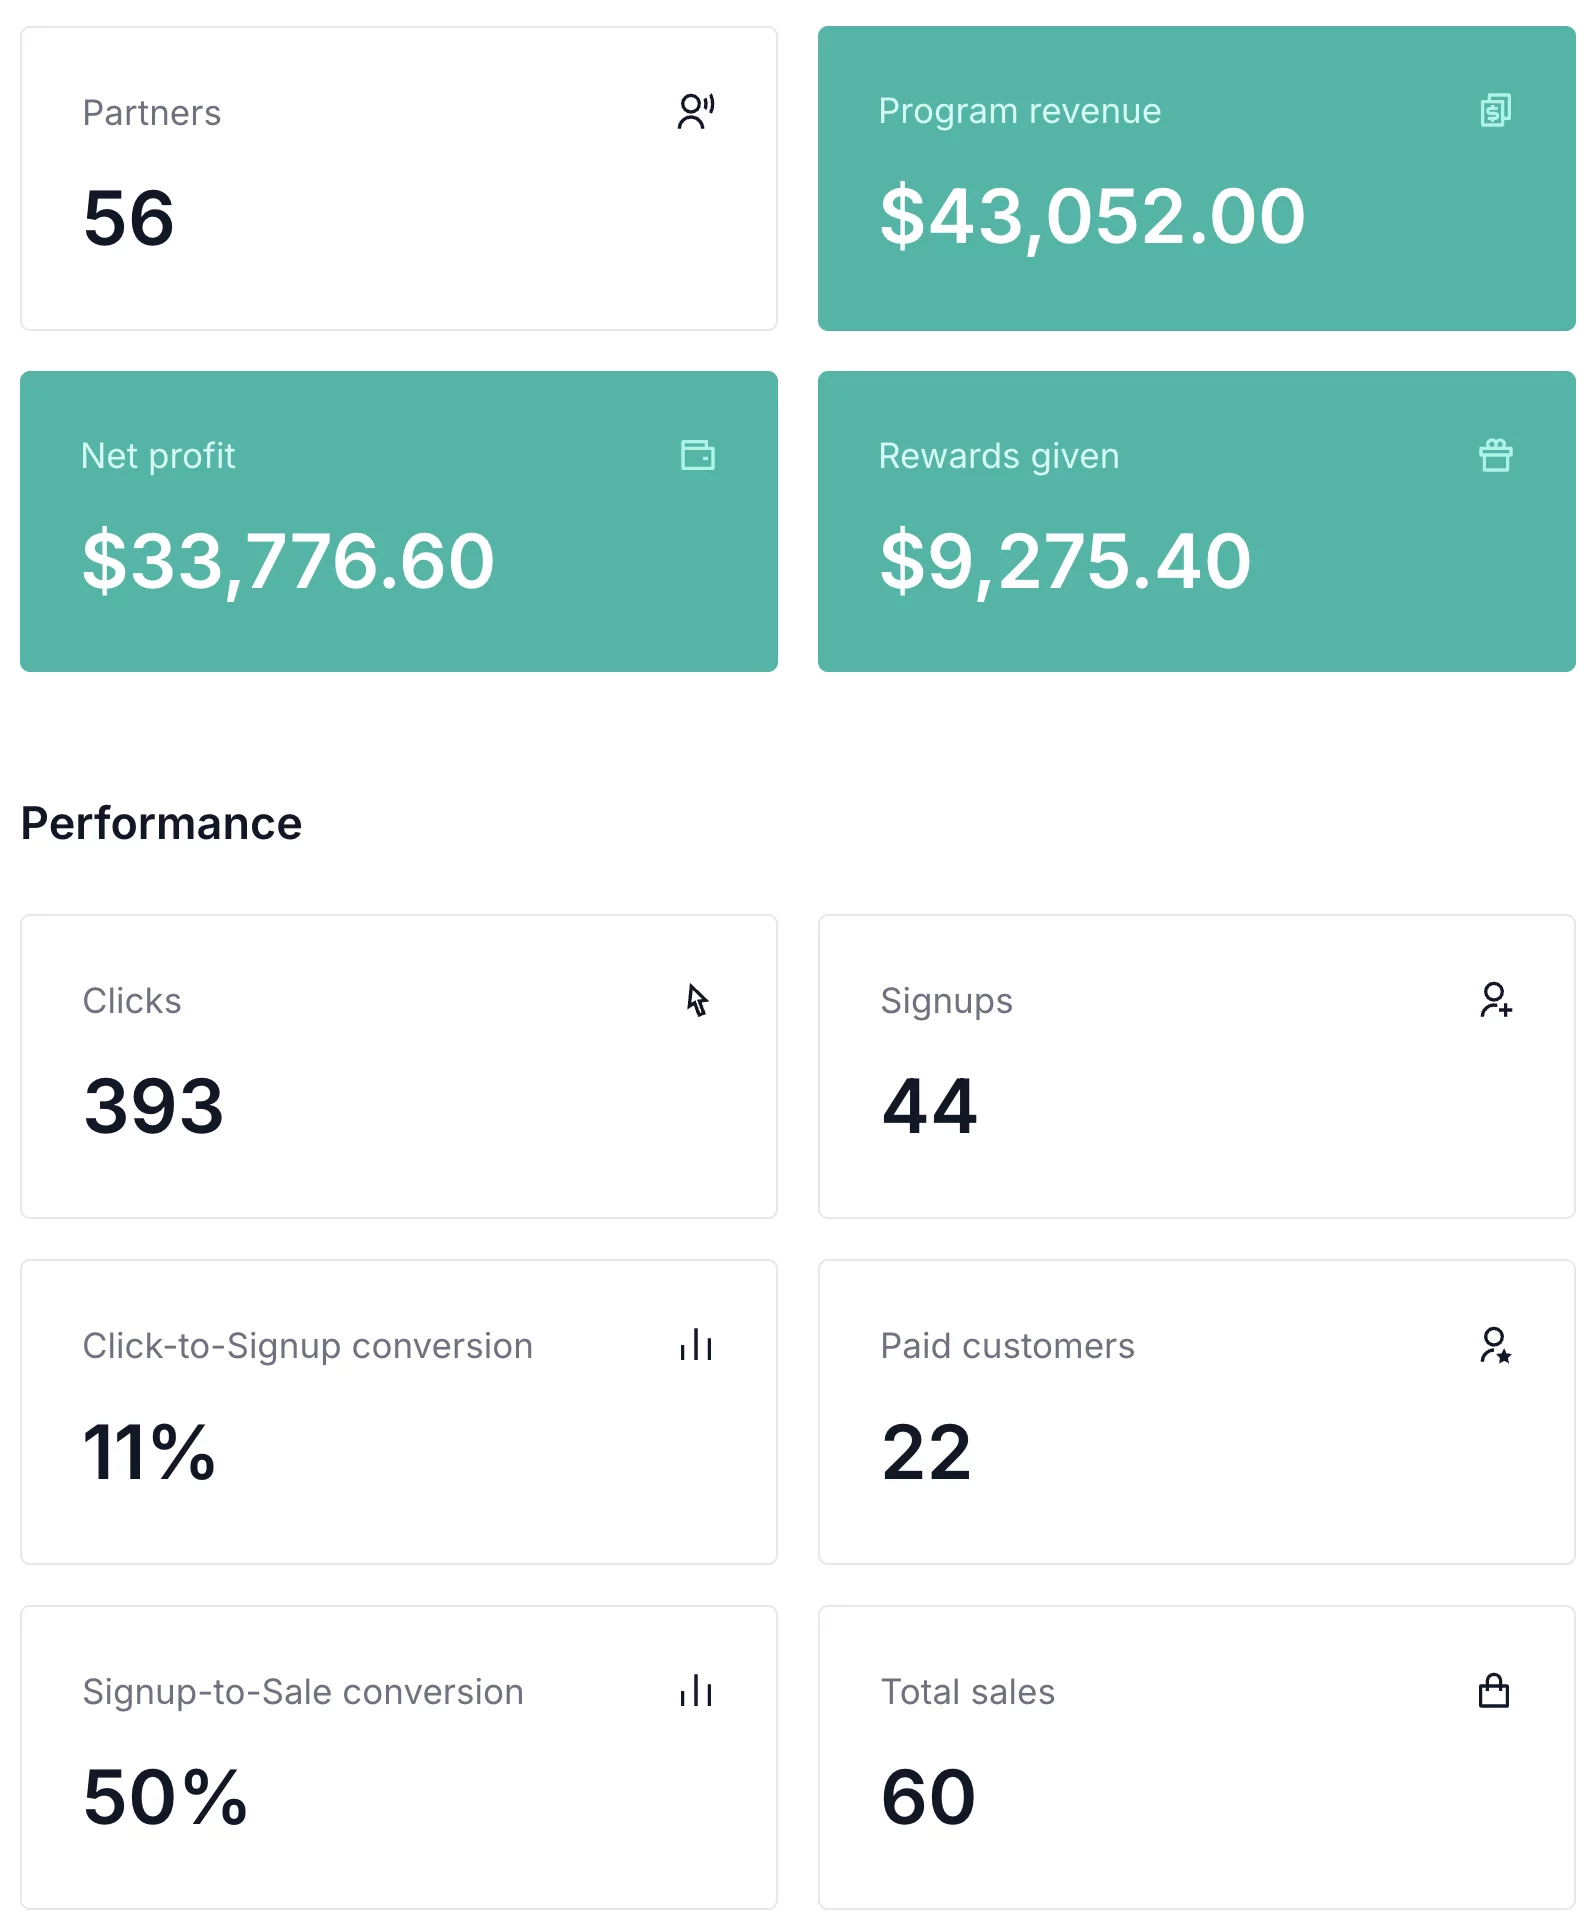Click the Paid customers user-star icon
The width and height of the screenshot is (1596, 1932).
[x=1495, y=1345]
